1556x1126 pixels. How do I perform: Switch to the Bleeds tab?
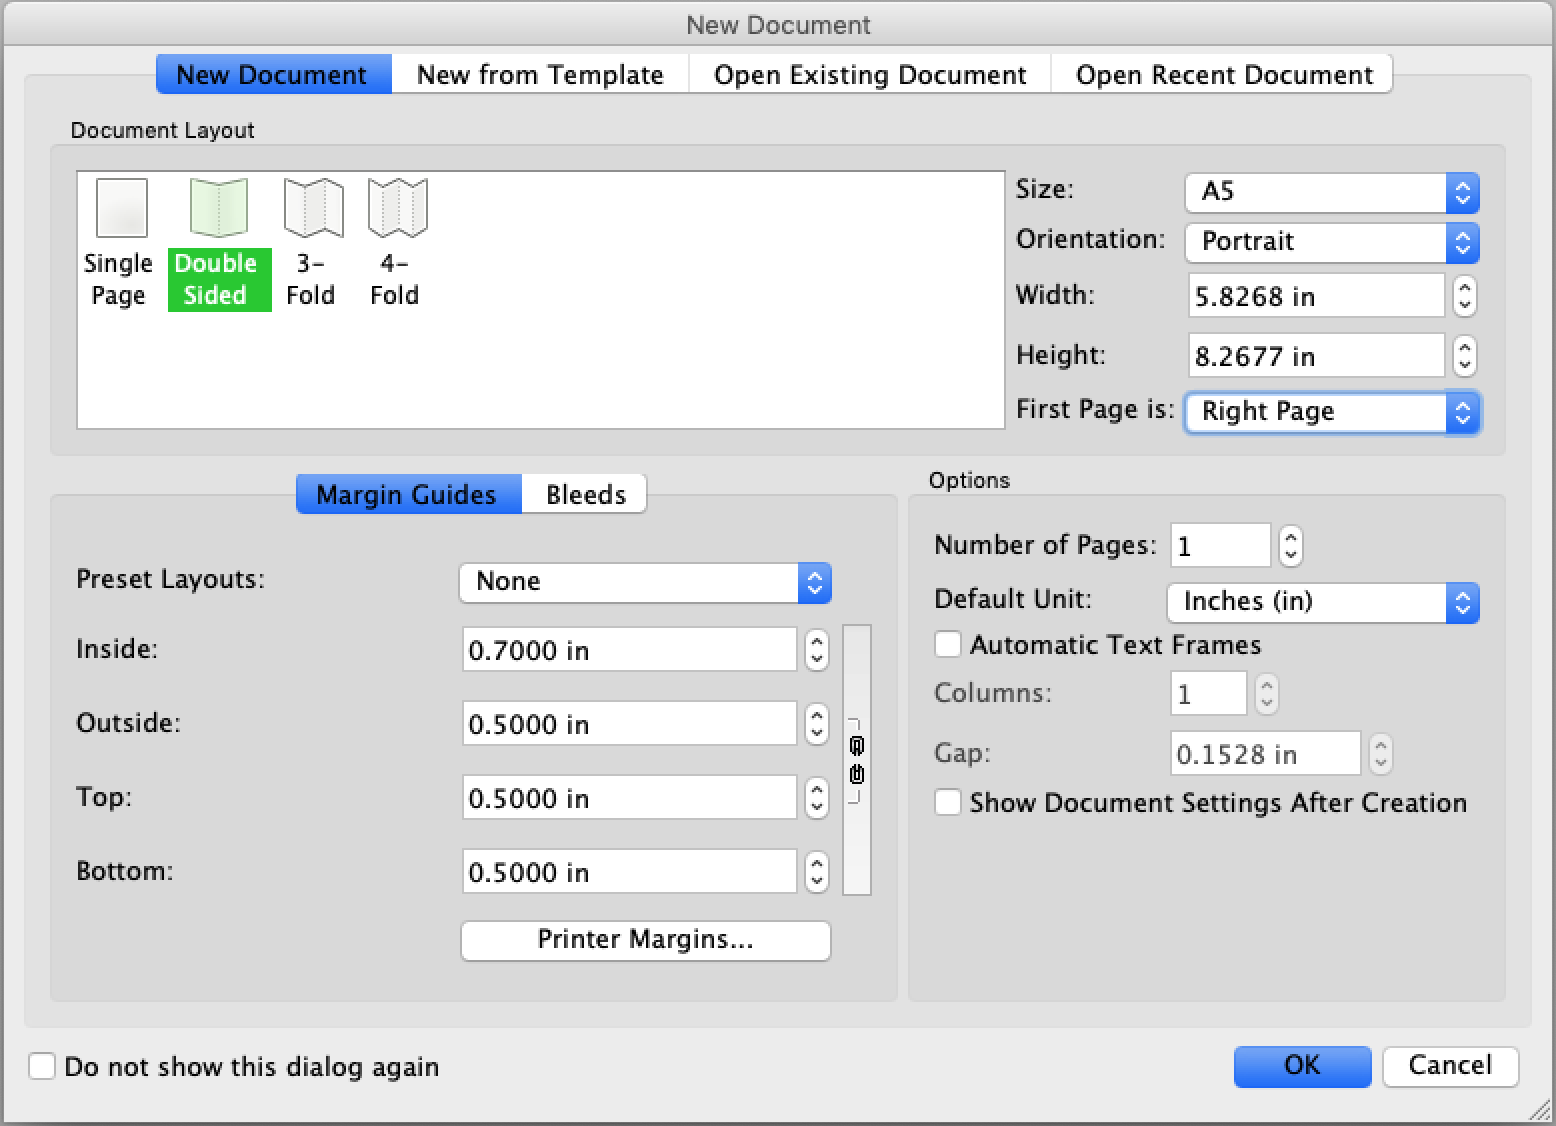point(584,493)
